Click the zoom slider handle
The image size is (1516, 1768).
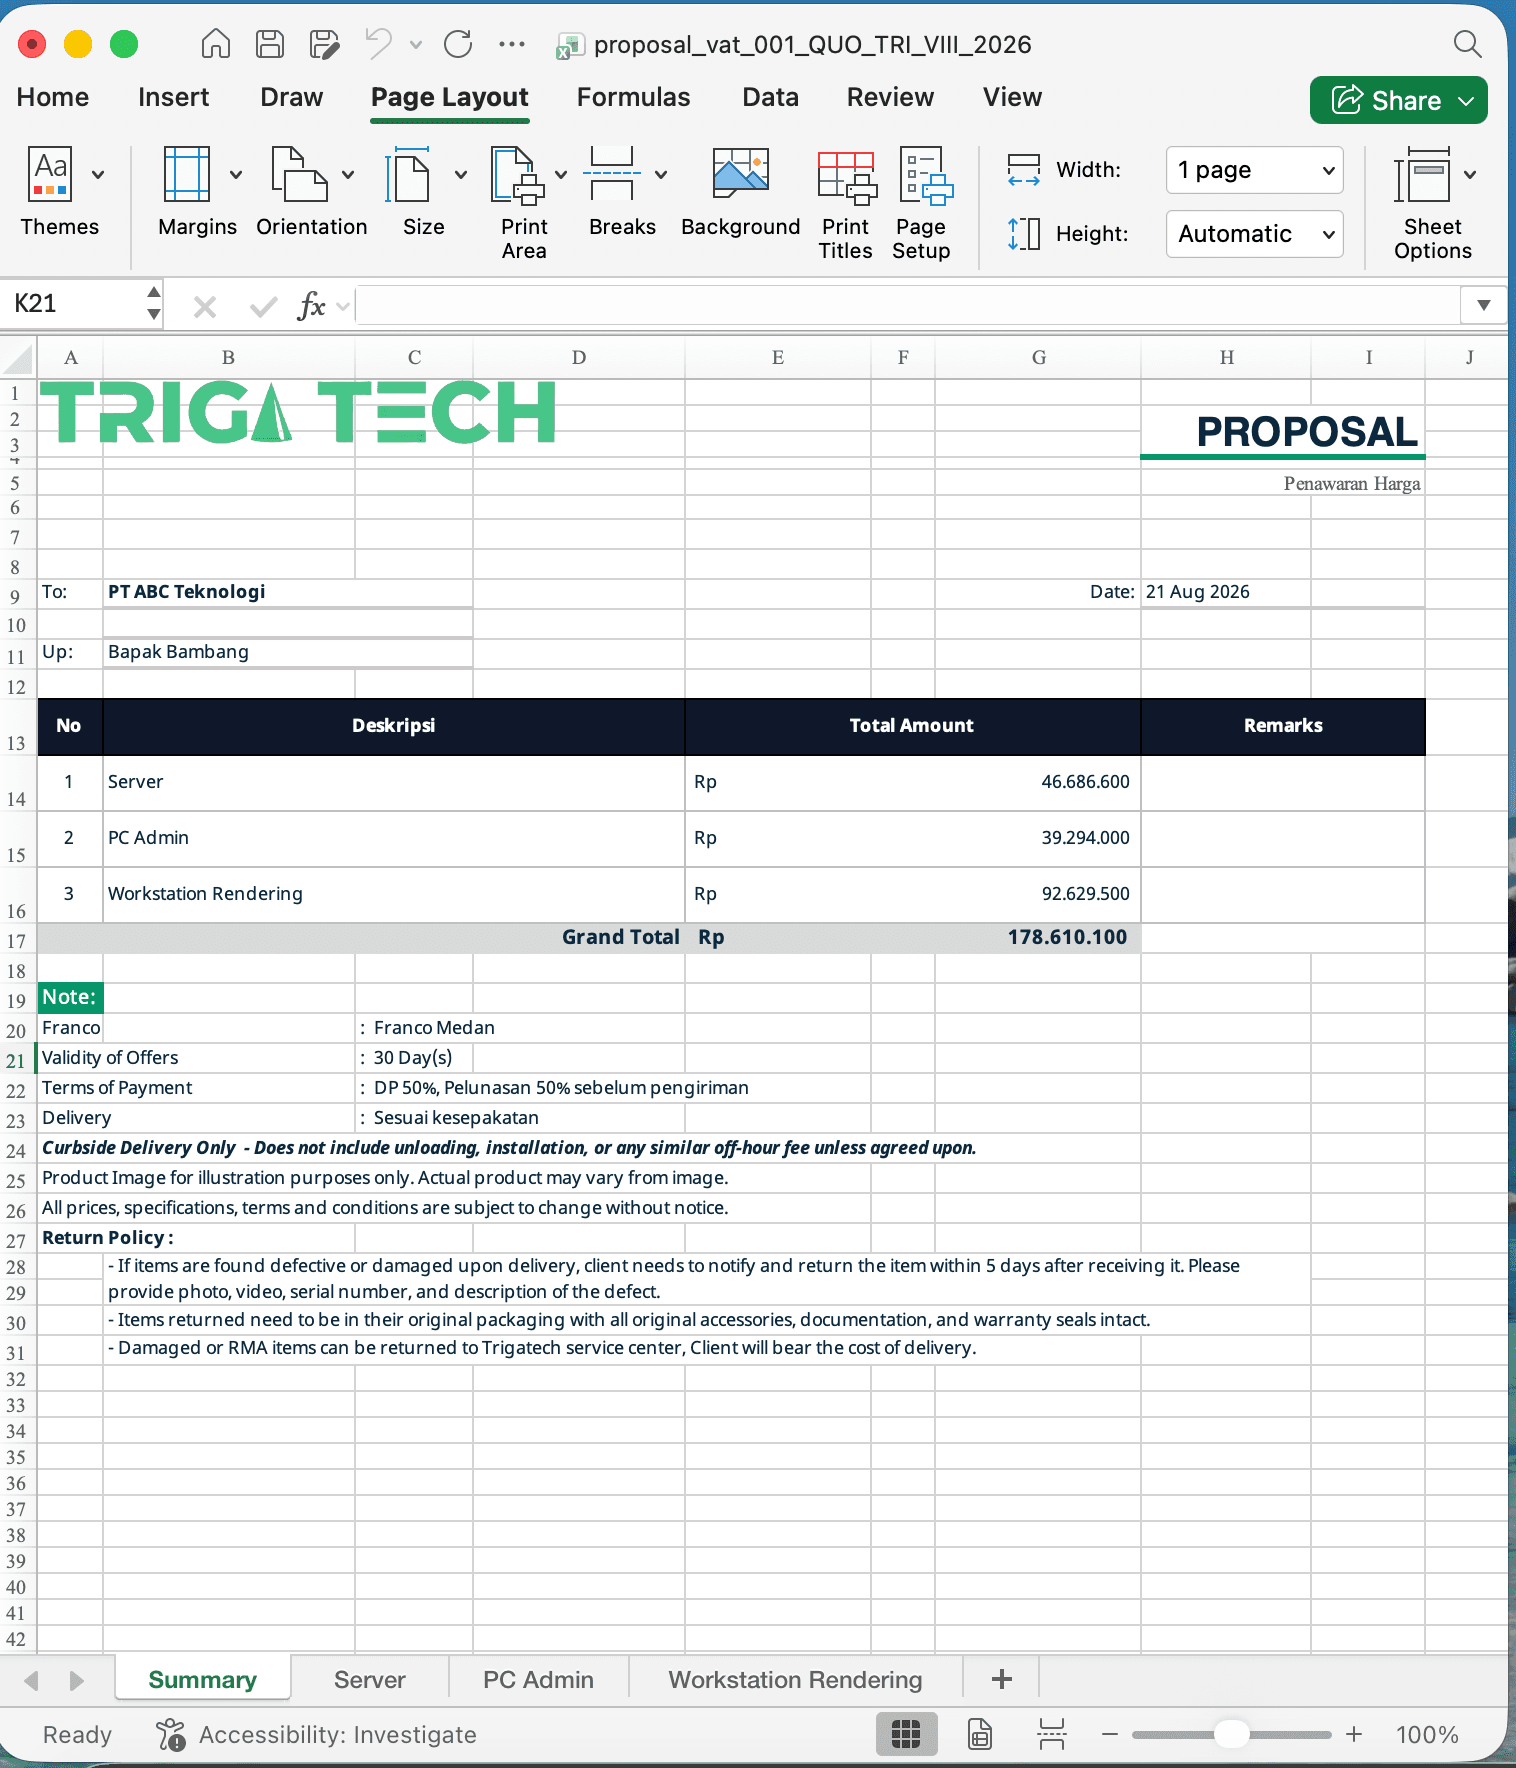click(1232, 1734)
